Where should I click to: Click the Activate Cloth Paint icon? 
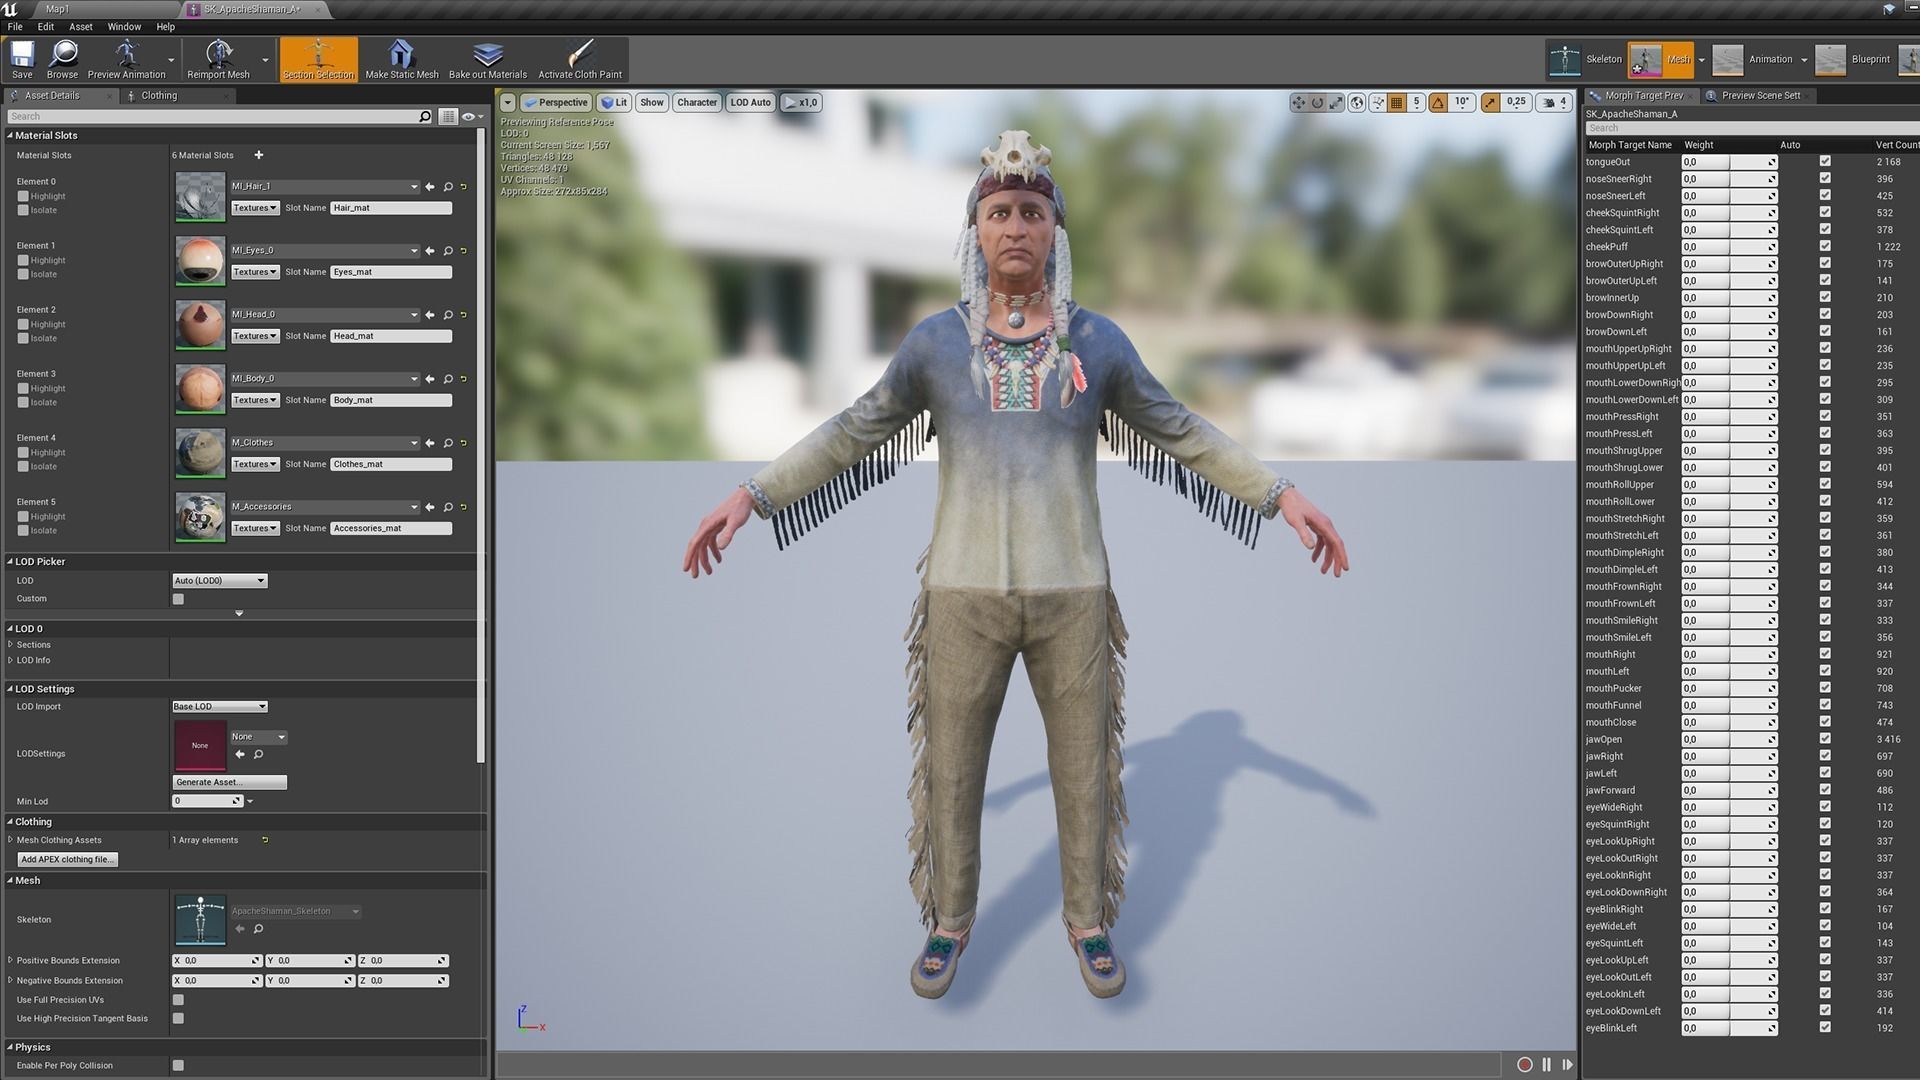580,59
